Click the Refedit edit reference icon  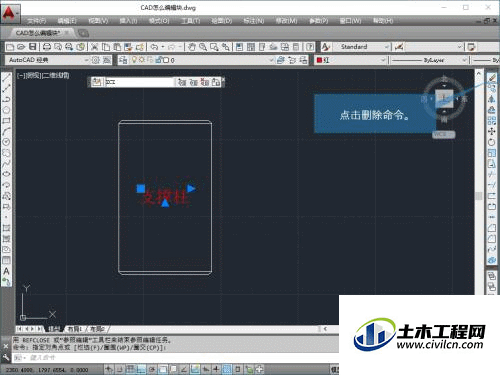(x=96, y=82)
